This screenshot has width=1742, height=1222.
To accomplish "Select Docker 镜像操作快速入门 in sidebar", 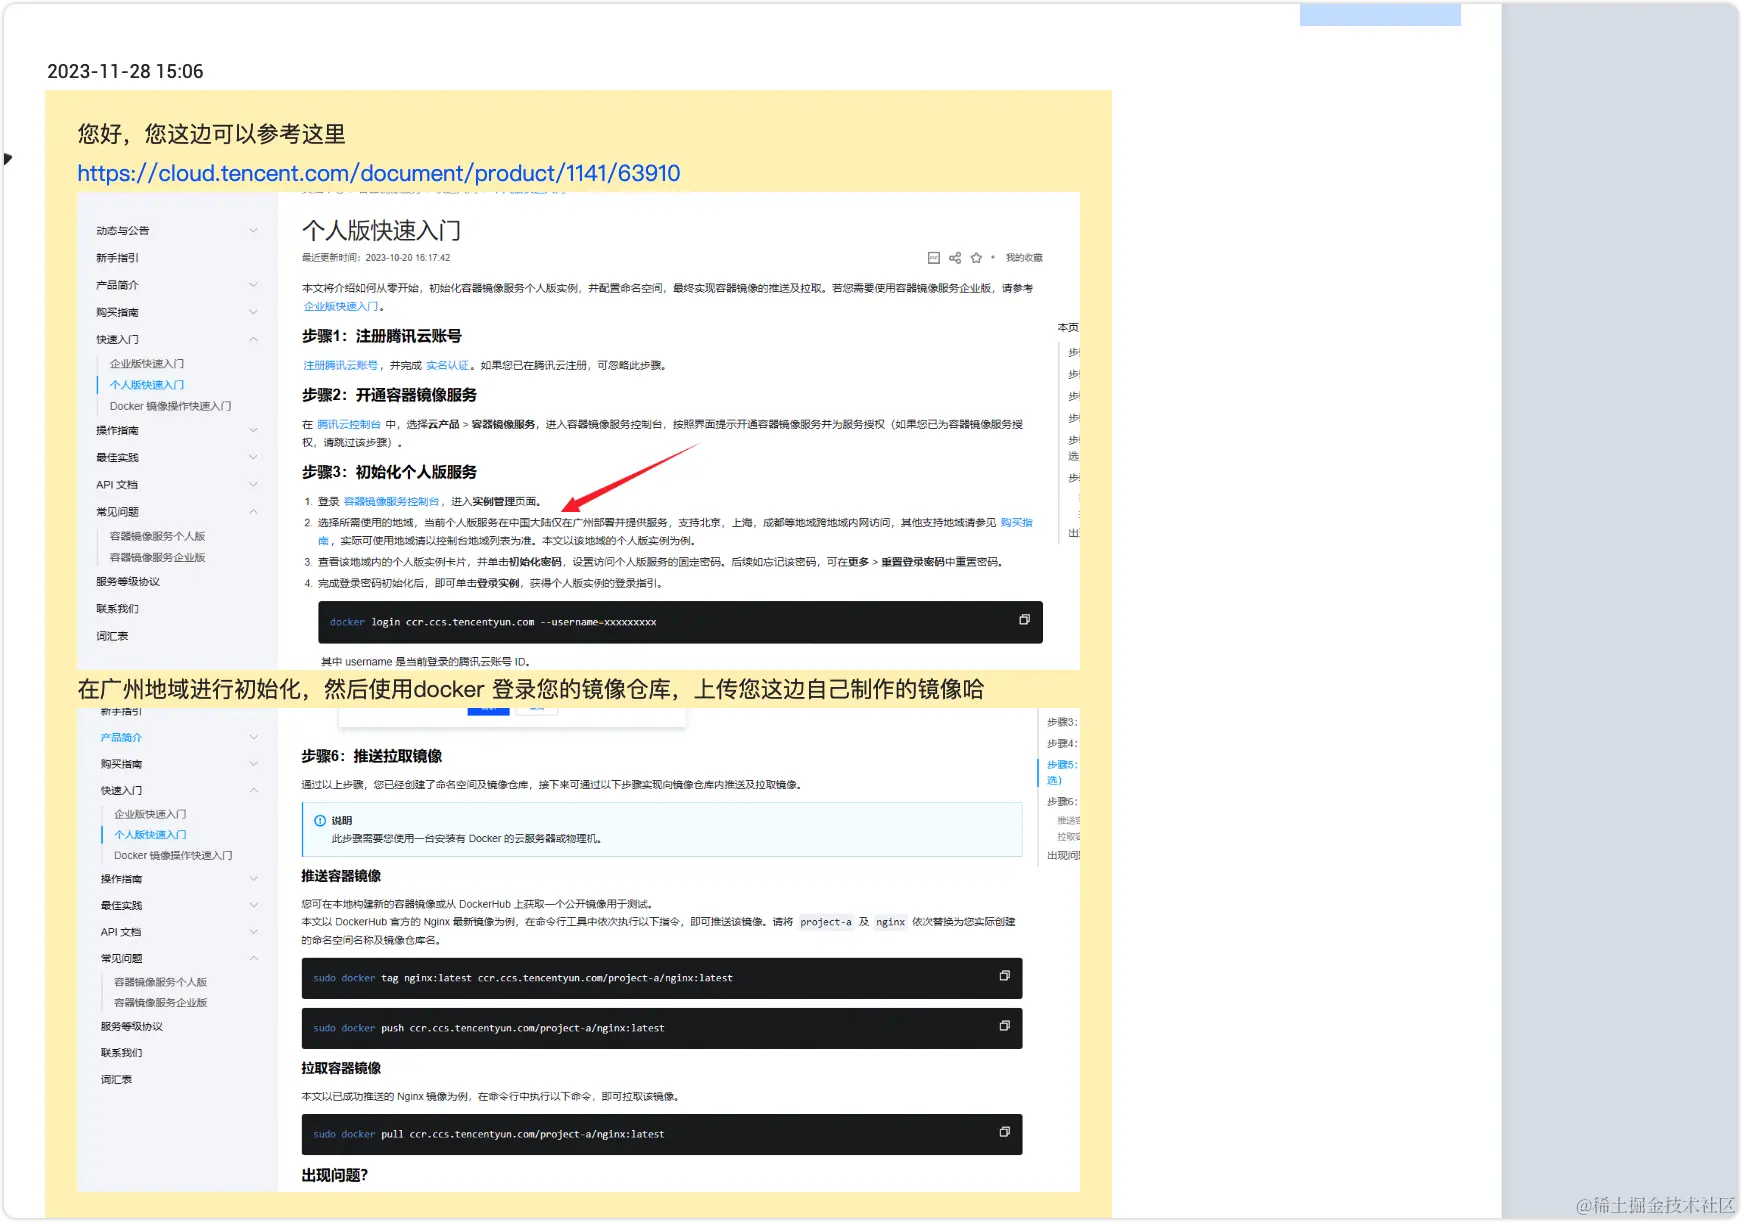I will coord(170,405).
